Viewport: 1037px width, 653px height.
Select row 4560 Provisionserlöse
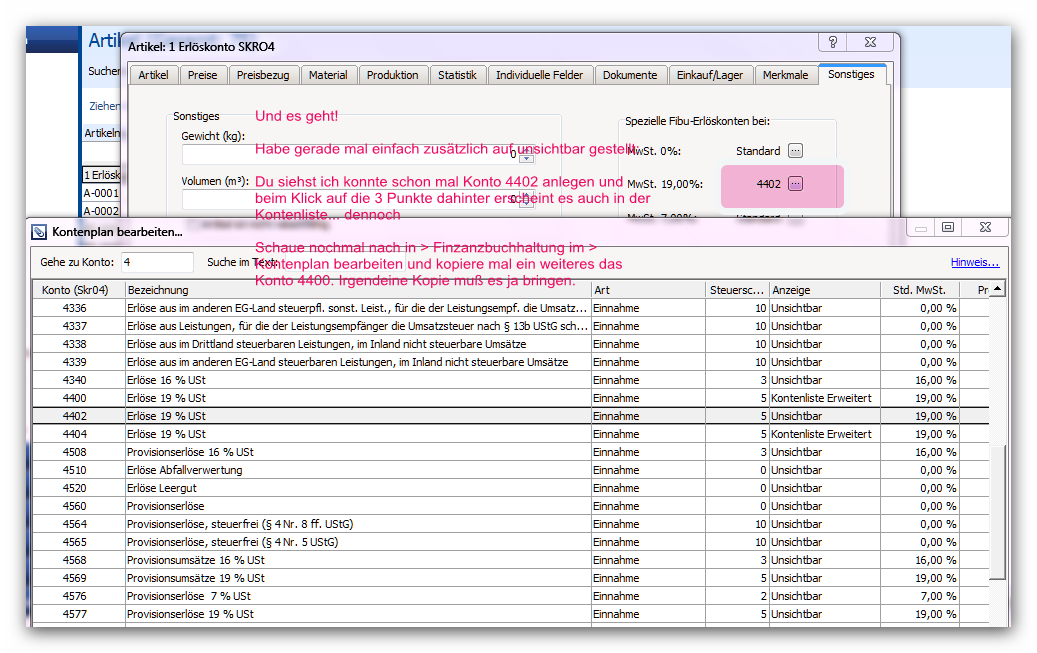click(511, 505)
